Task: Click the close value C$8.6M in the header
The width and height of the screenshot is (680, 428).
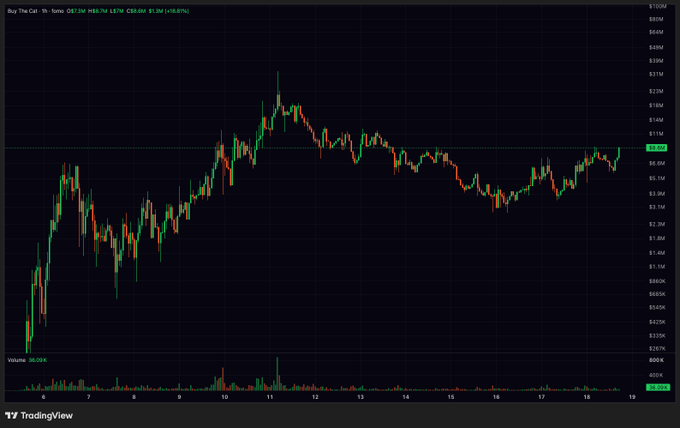Action: [x=136, y=11]
